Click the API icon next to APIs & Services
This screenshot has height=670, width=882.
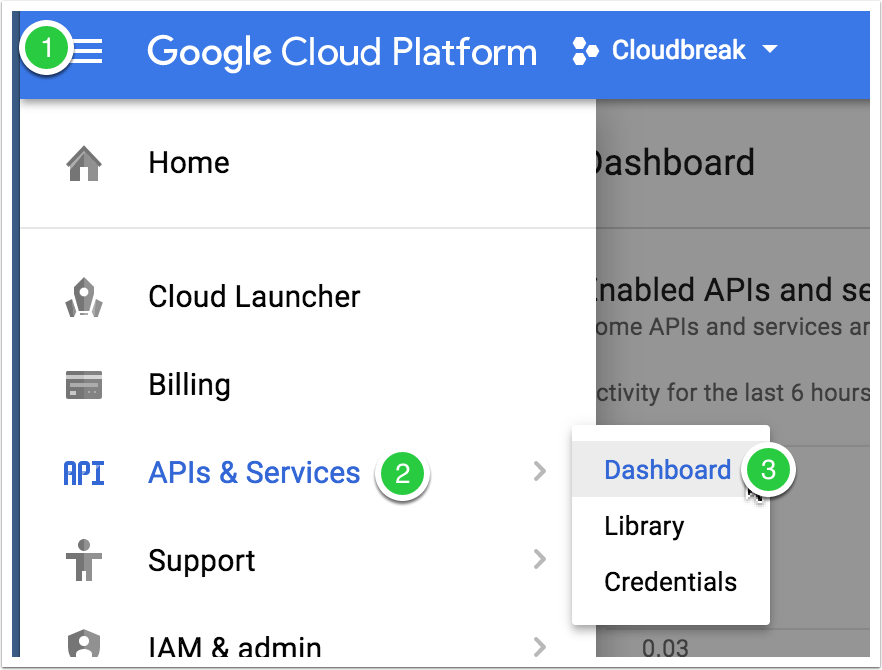pyautogui.click(x=84, y=474)
